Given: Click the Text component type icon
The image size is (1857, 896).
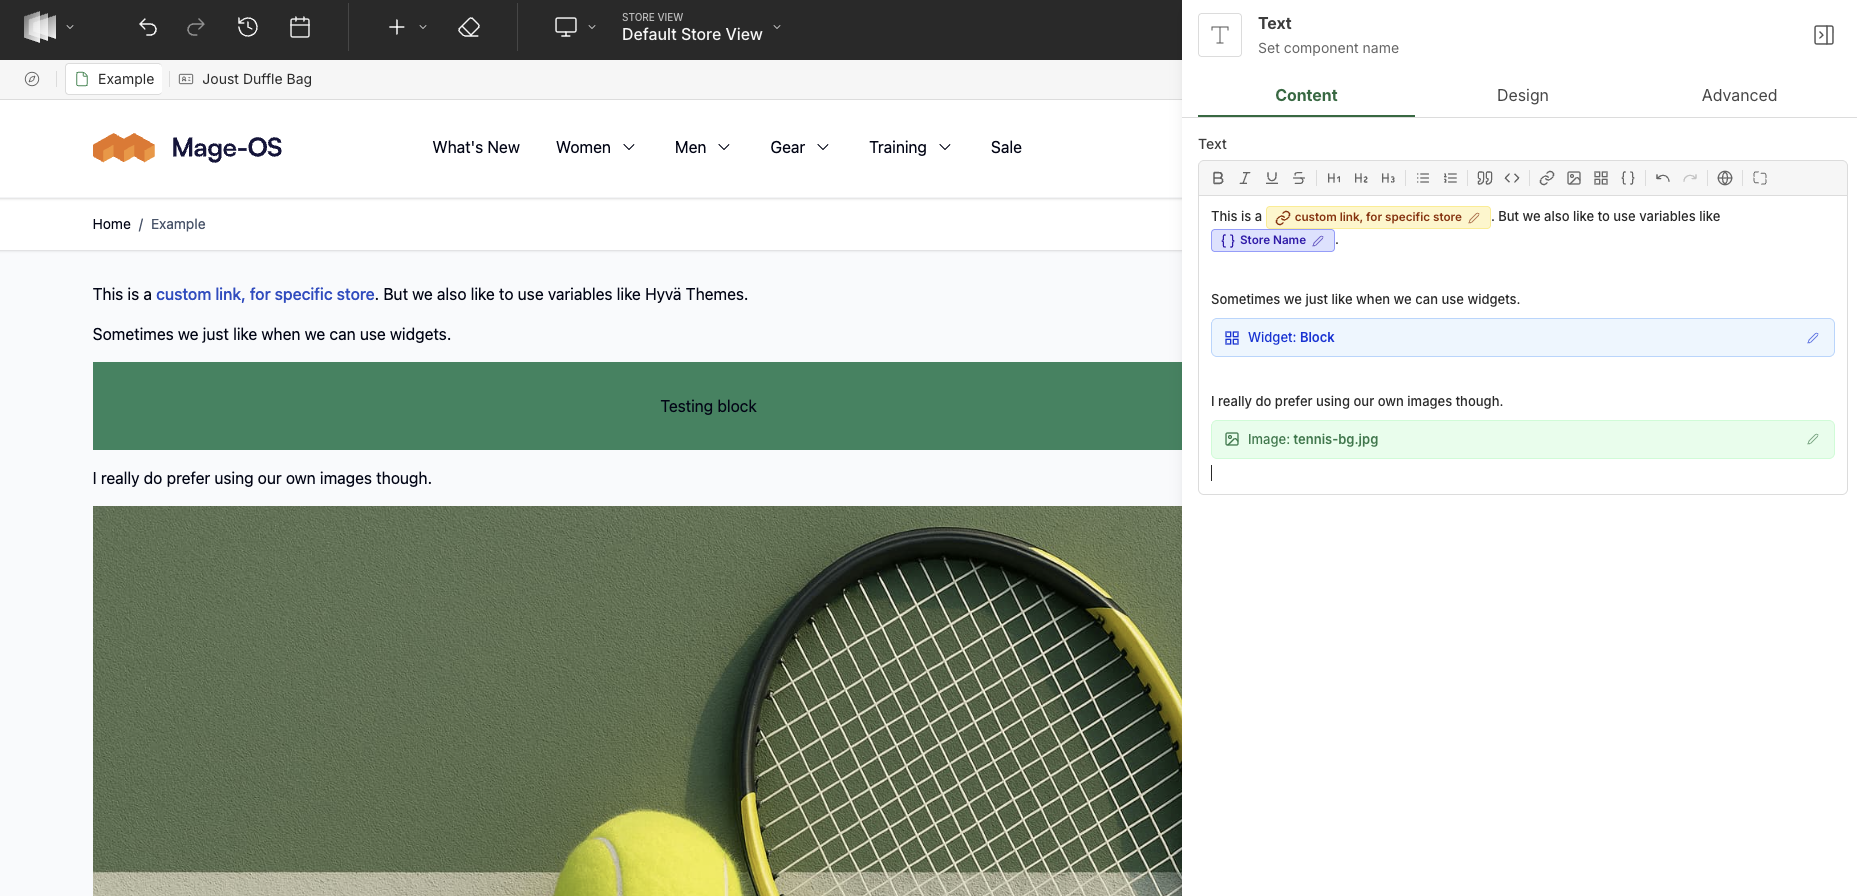Looking at the screenshot, I should [1220, 35].
